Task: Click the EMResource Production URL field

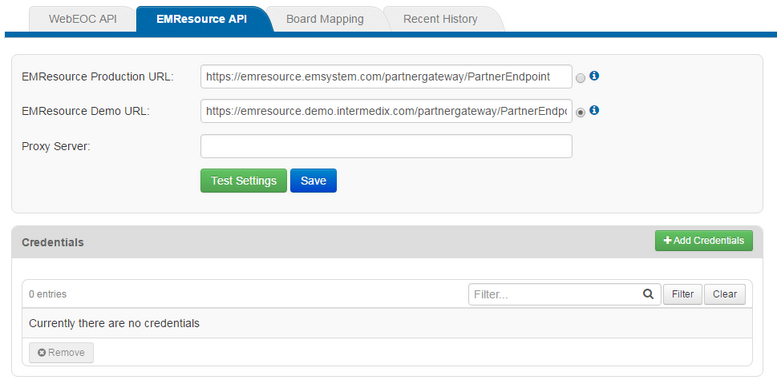Action: [x=386, y=77]
